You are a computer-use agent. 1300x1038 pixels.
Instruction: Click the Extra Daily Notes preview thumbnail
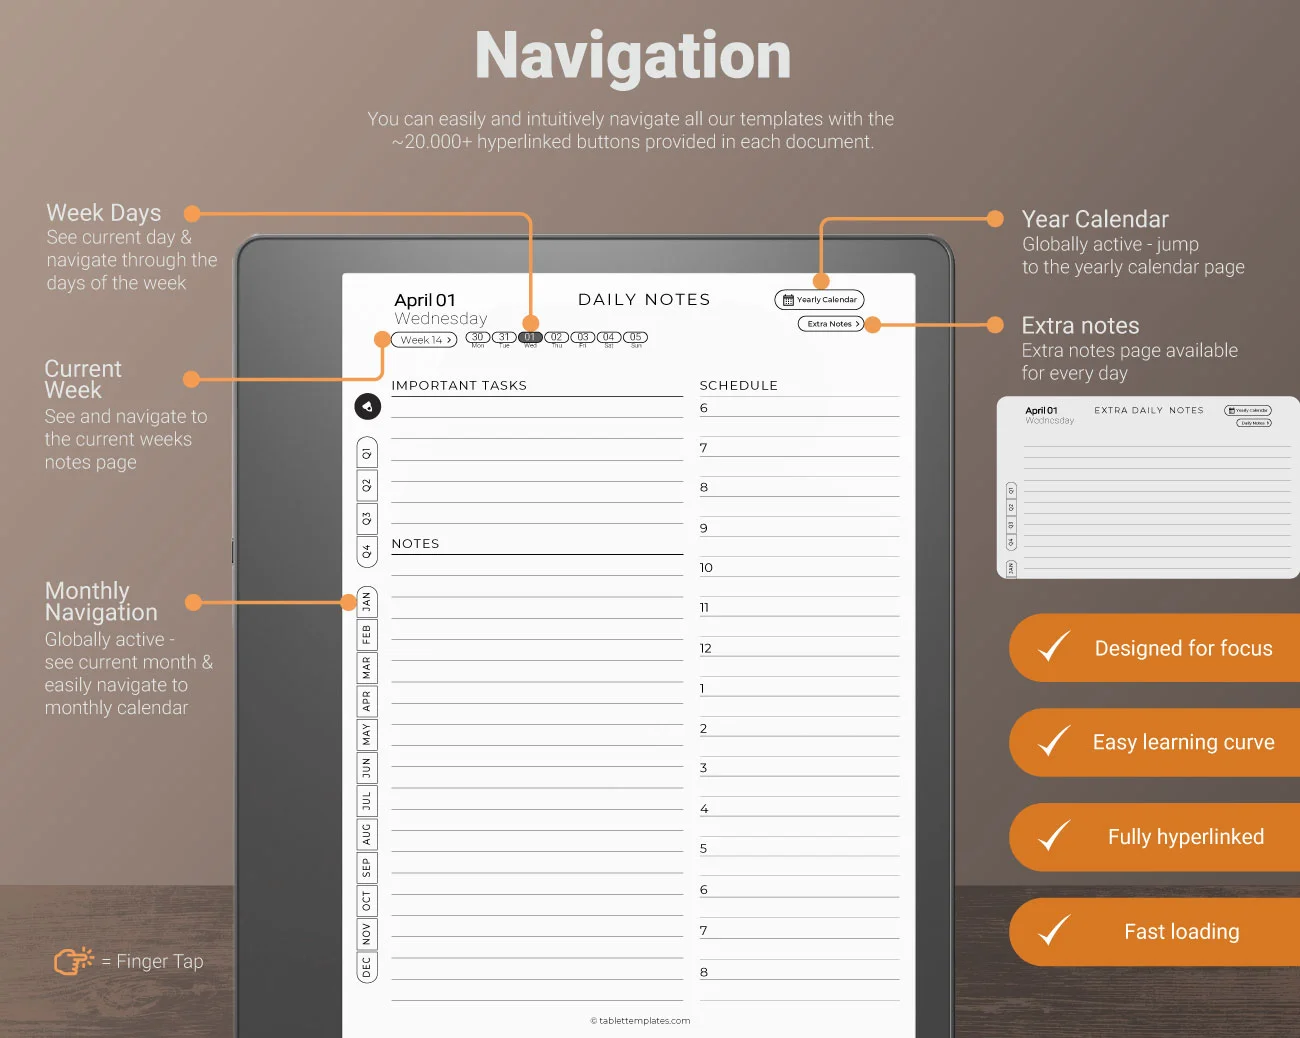click(x=1148, y=488)
